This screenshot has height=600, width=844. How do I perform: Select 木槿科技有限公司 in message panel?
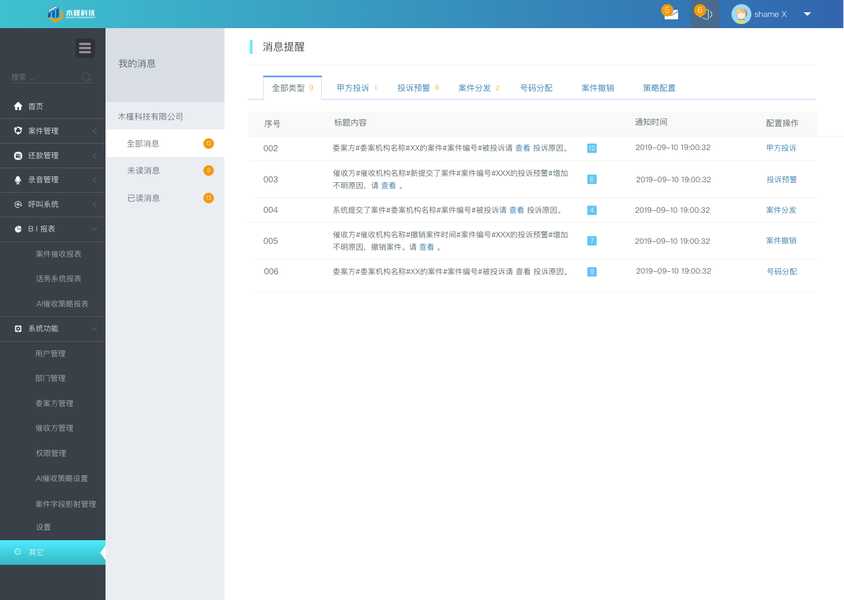click(151, 117)
